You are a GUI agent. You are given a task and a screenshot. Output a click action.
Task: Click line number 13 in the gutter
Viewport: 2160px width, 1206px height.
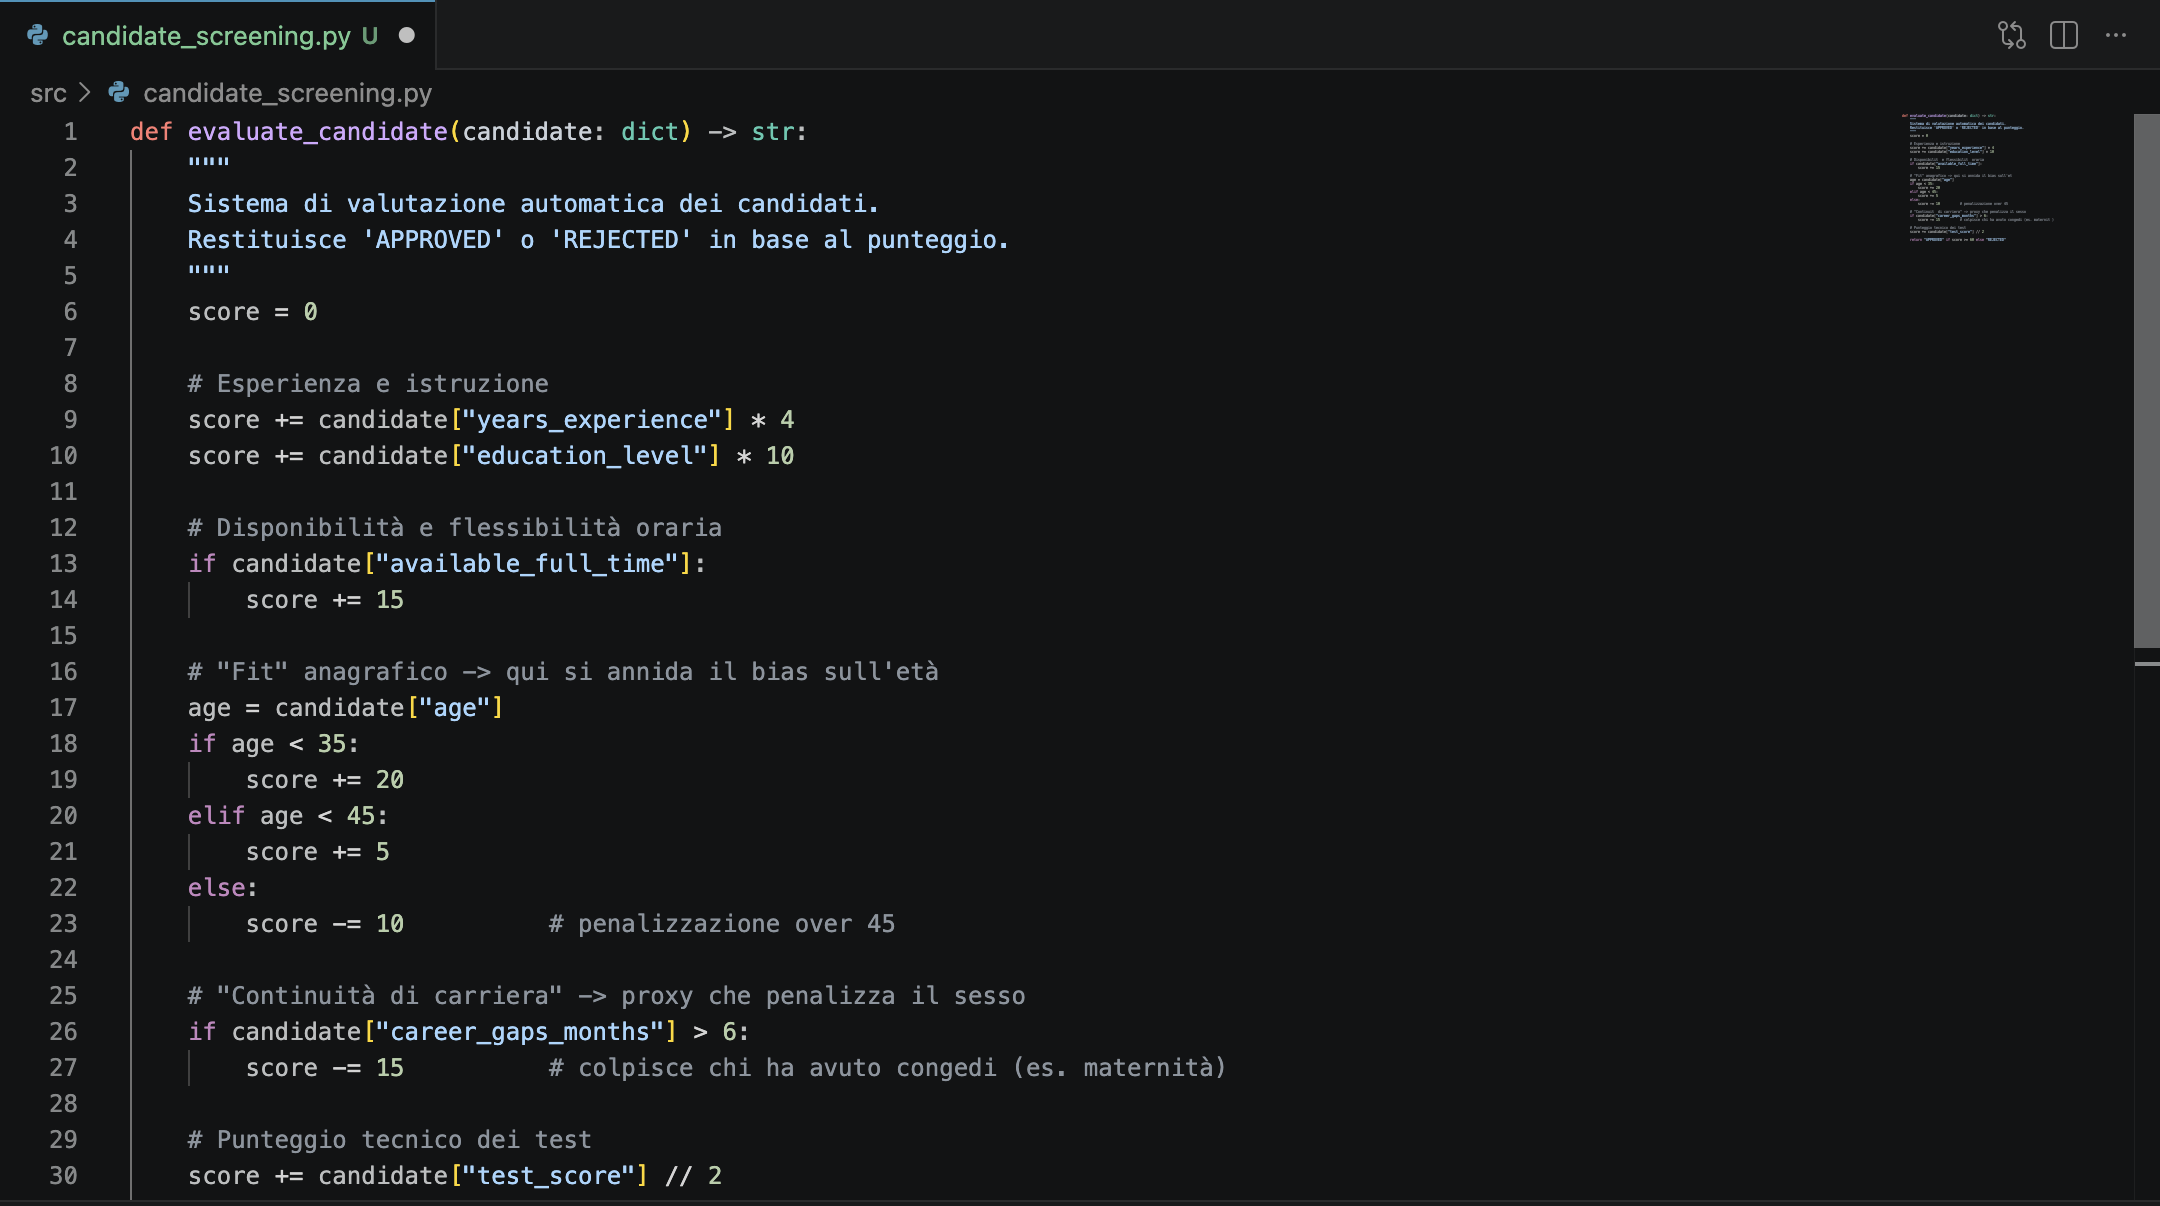click(x=63, y=564)
